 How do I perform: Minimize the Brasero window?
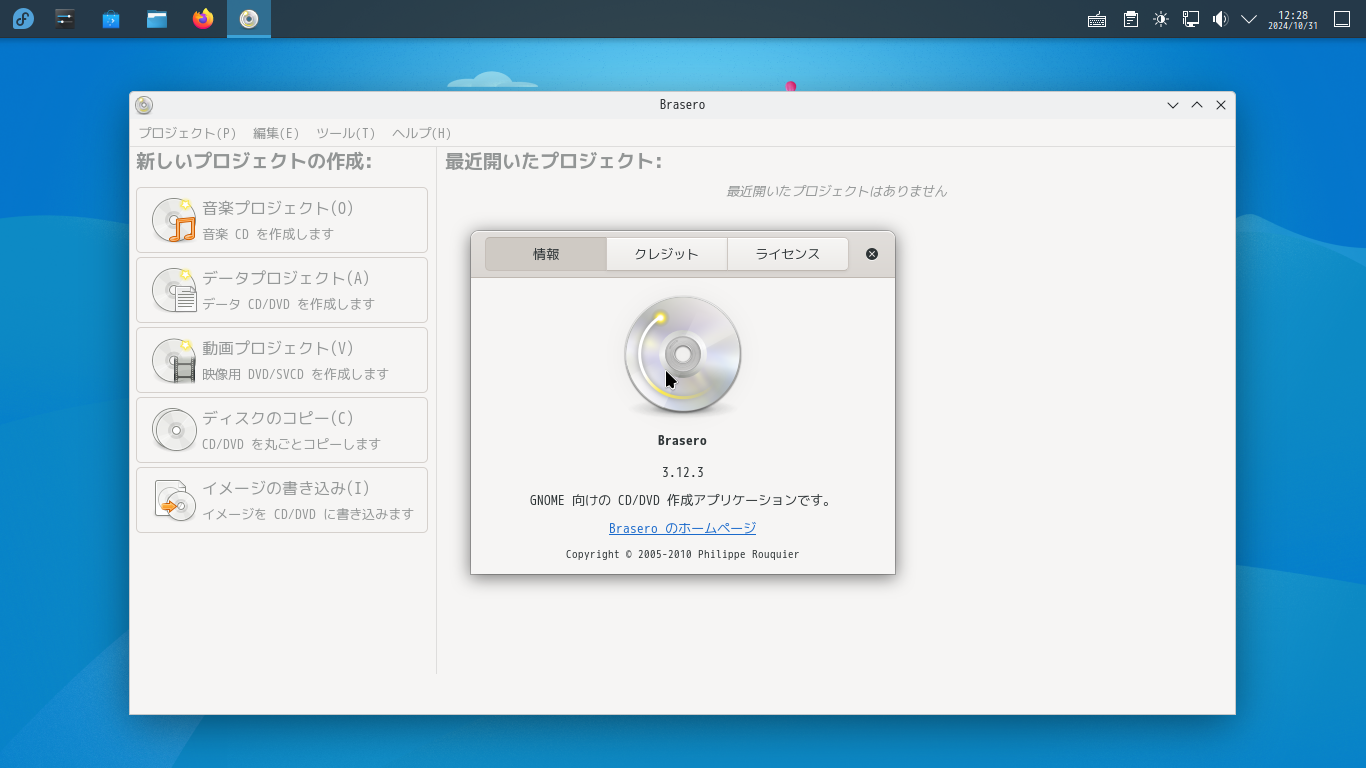coord(1173,105)
